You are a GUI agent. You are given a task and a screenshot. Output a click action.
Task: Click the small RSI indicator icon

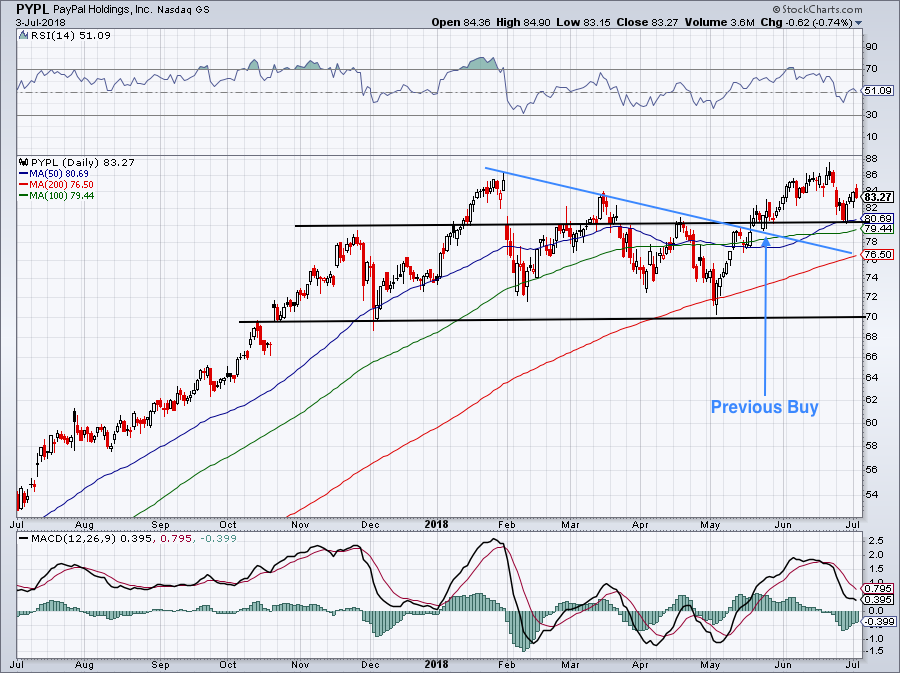(x=24, y=36)
